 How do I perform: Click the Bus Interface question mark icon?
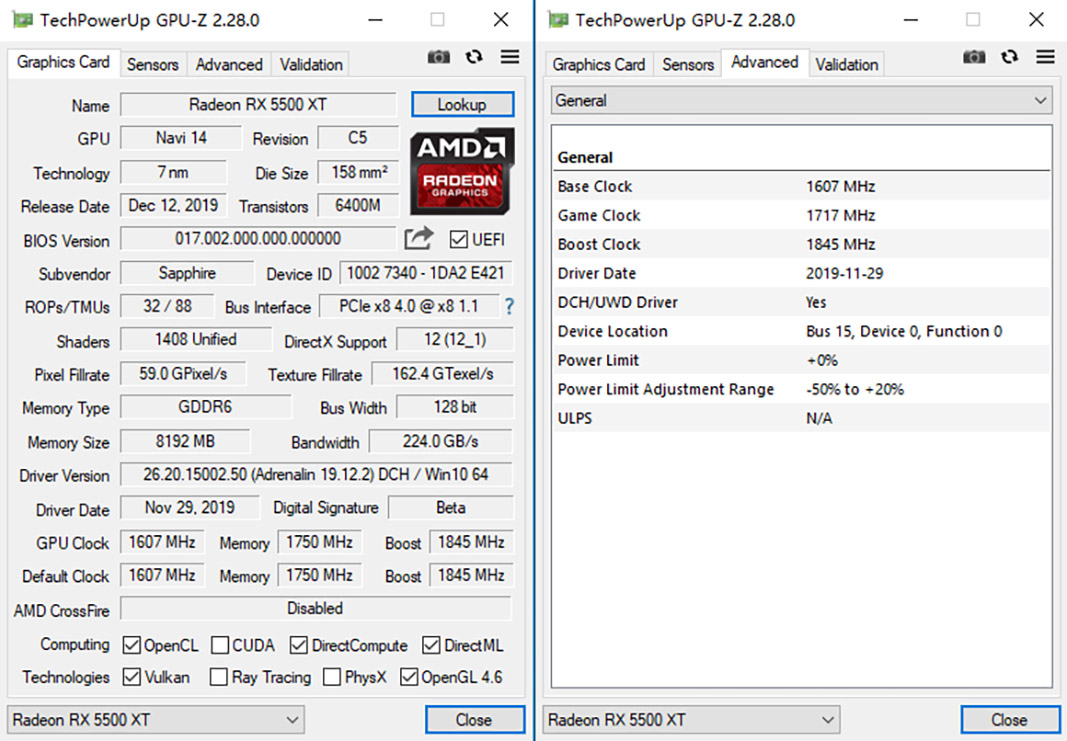509,307
